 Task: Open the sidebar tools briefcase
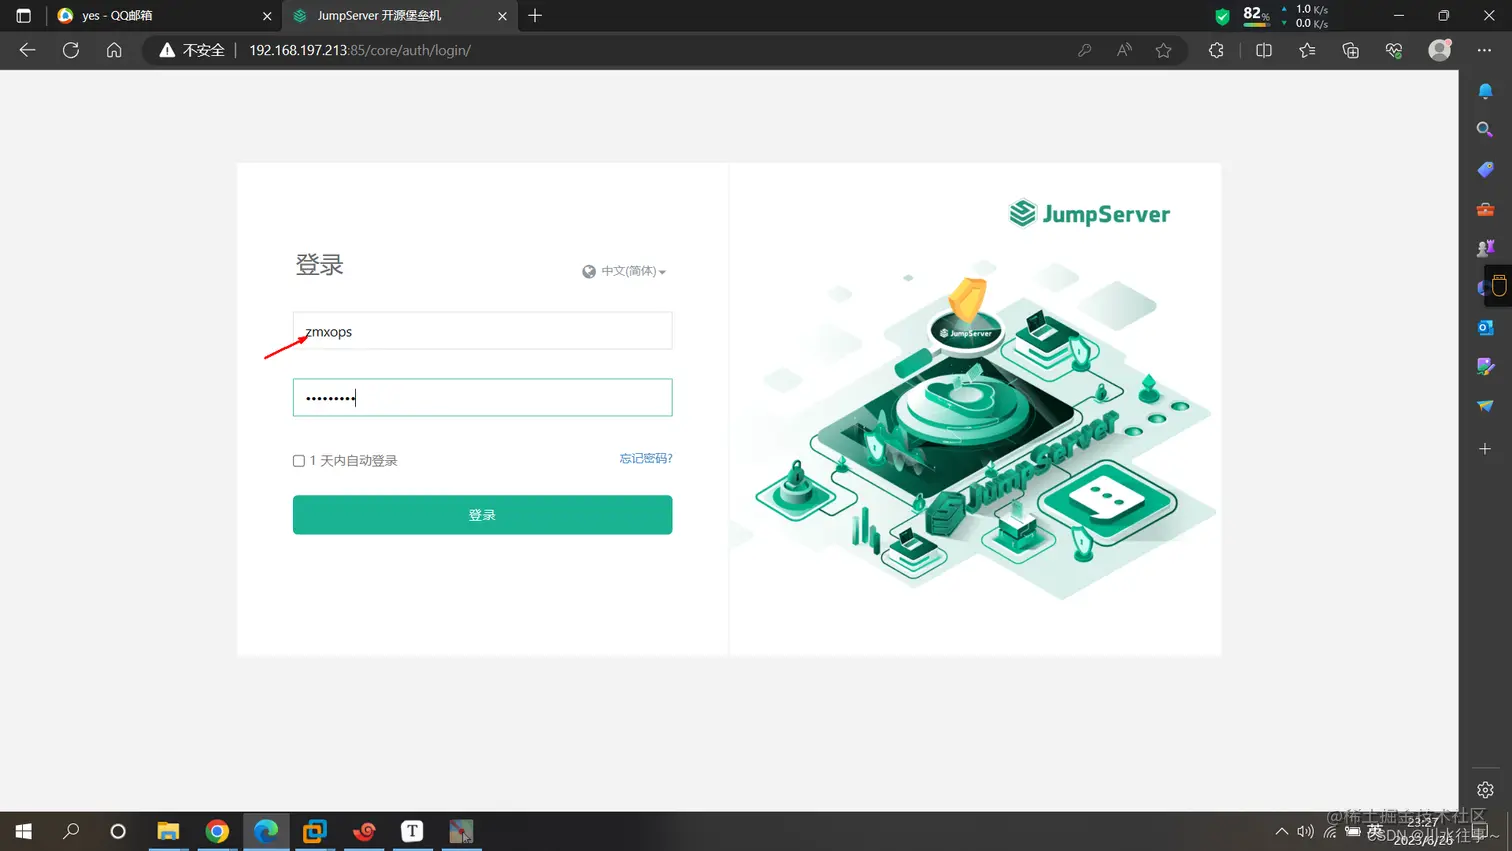1485,209
